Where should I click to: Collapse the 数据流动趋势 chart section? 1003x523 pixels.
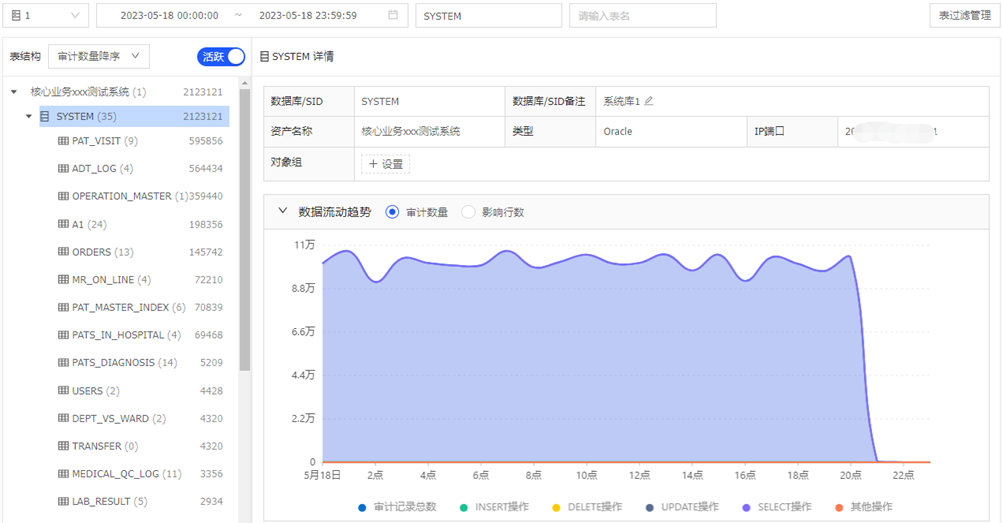tap(282, 211)
